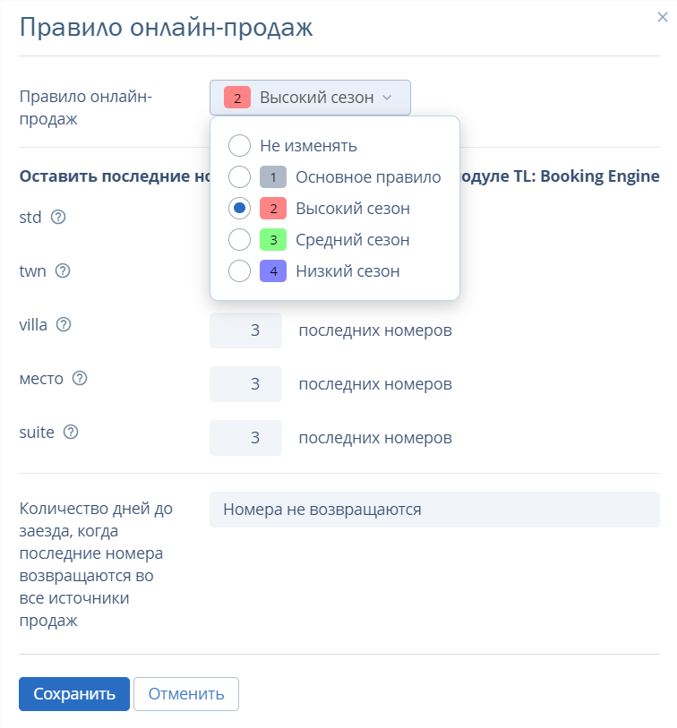Screen dimensions: 677x728
Task: Open help icon next to suite
Action: (x=71, y=432)
